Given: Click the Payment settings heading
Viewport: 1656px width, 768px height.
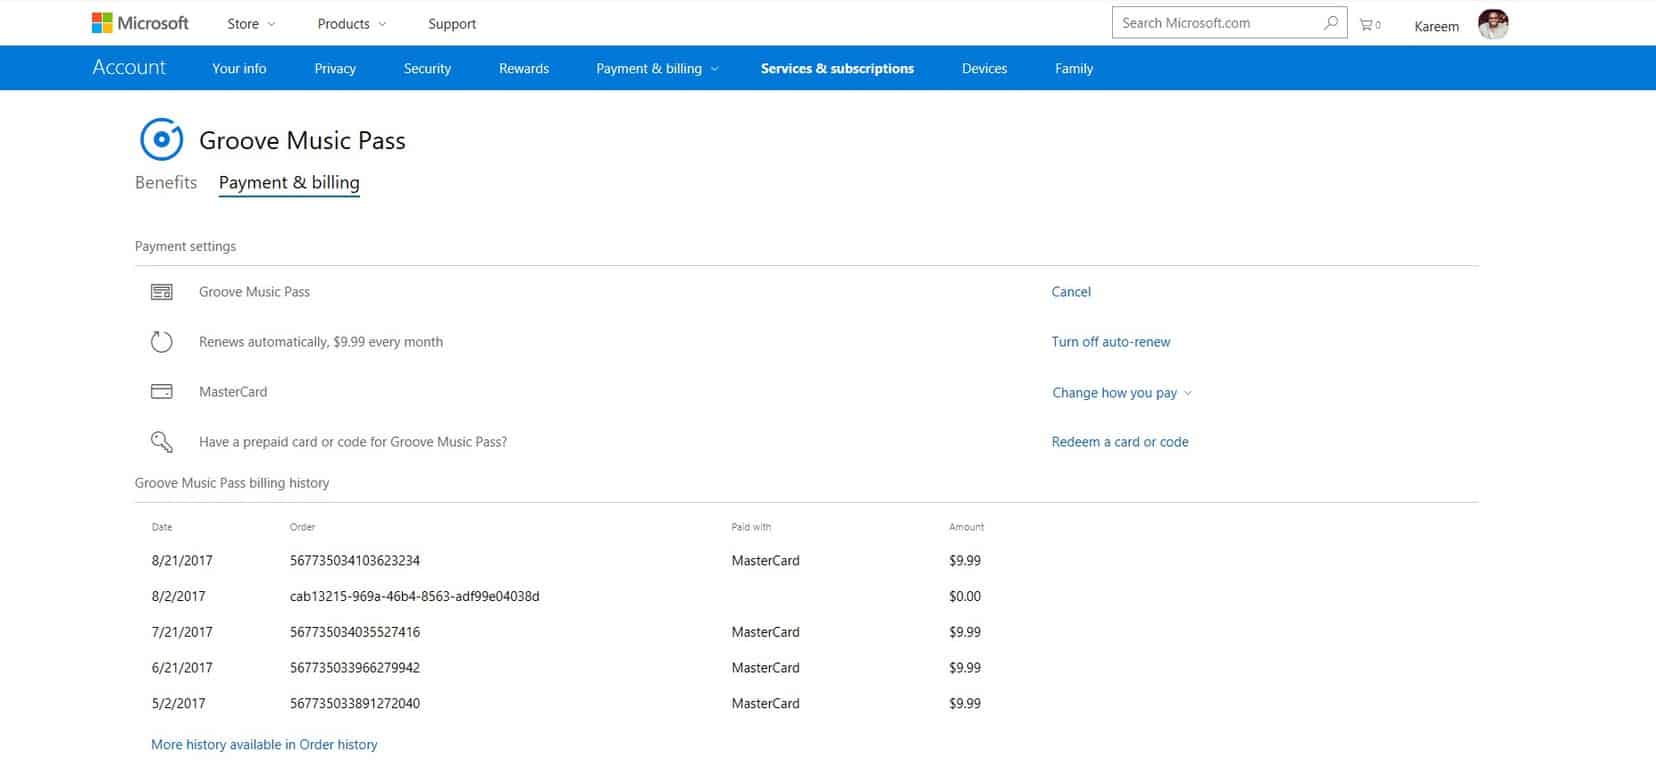Looking at the screenshot, I should [x=185, y=246].
